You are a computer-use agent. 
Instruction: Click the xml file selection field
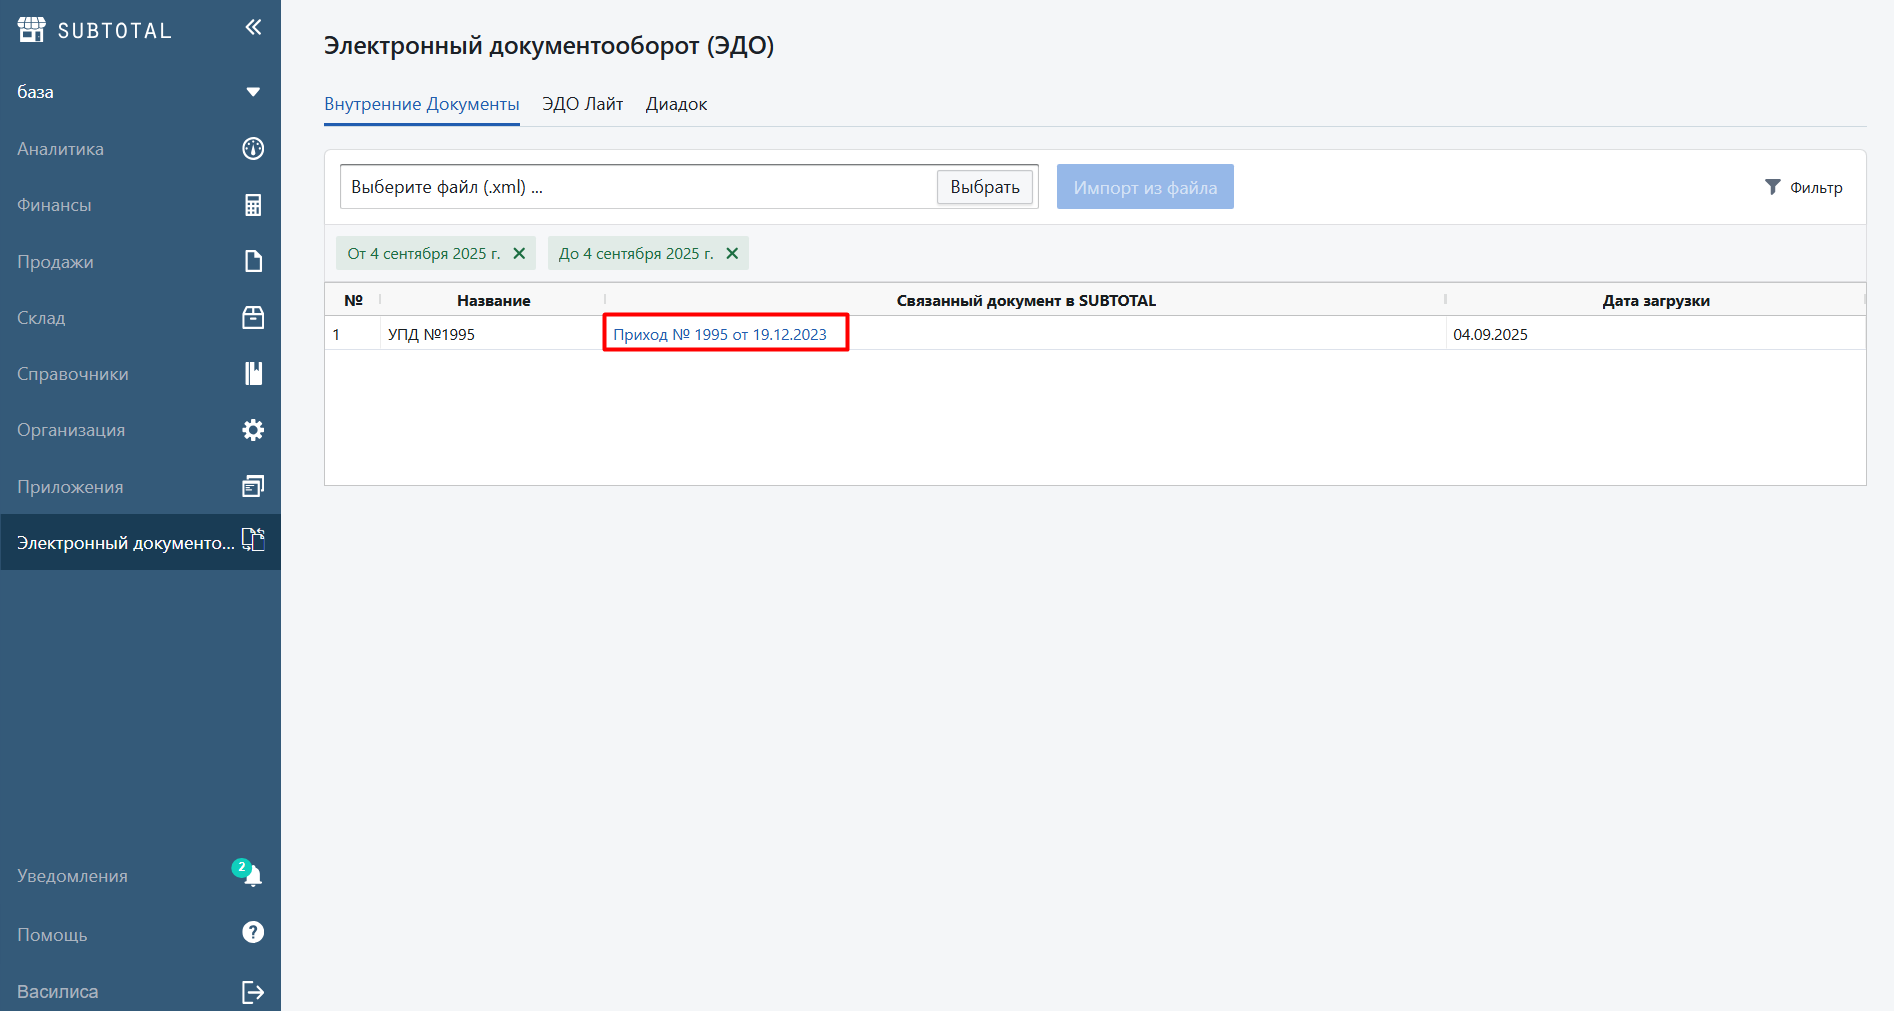[x=636, y=187]
